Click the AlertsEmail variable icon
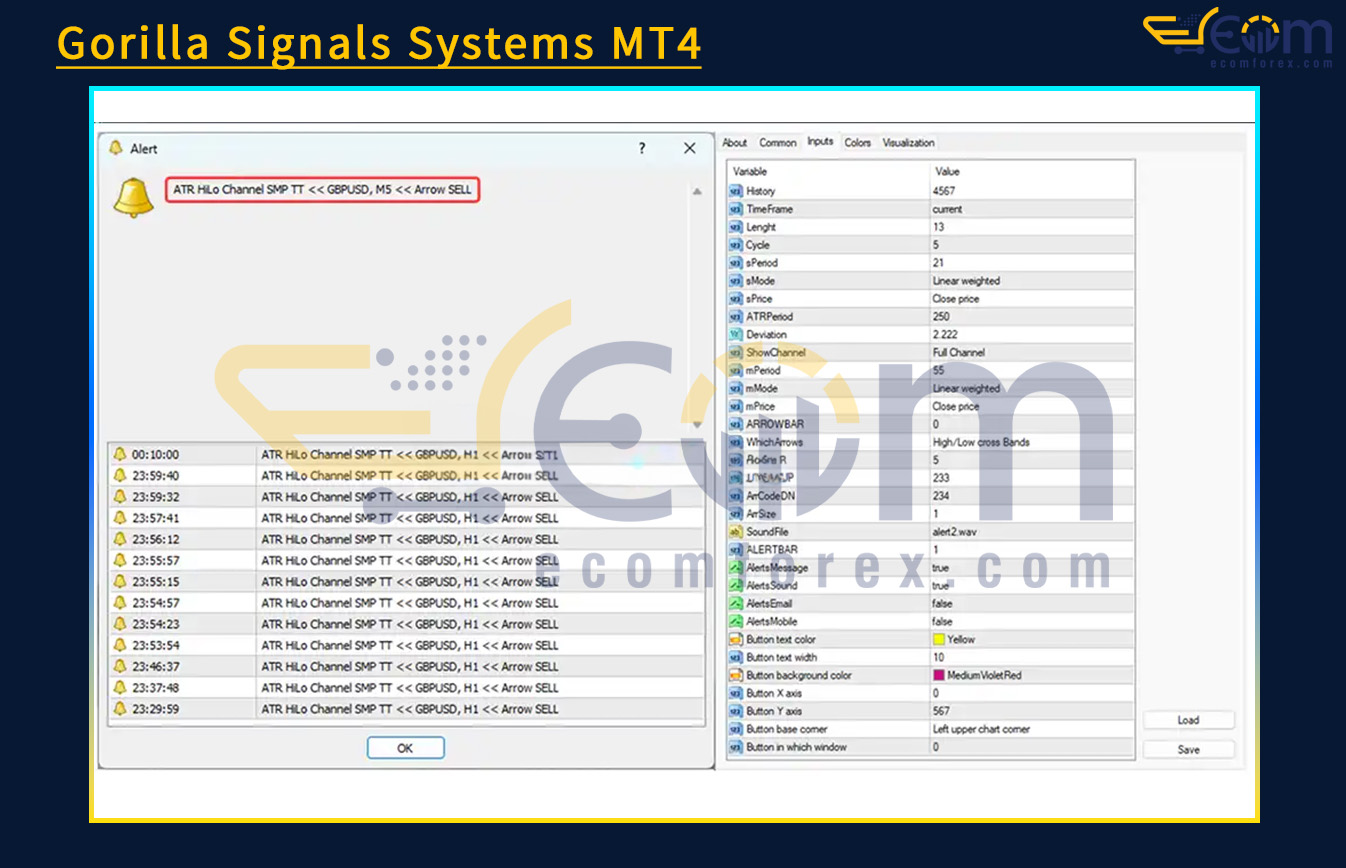The height and width of the screenshot is (868, 1346). 736,603
